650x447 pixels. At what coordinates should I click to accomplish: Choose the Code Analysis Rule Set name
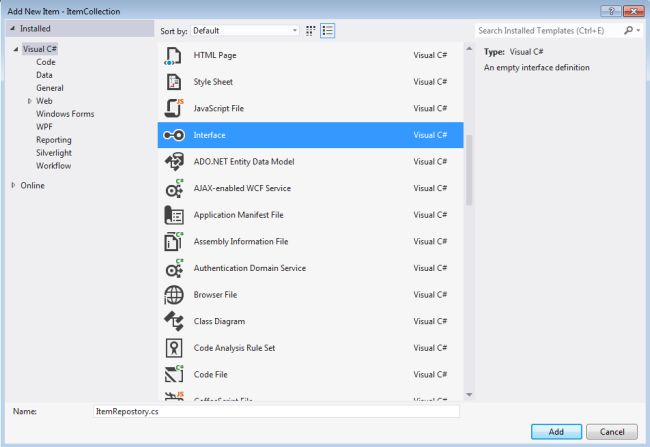click(x=234, y=348)
